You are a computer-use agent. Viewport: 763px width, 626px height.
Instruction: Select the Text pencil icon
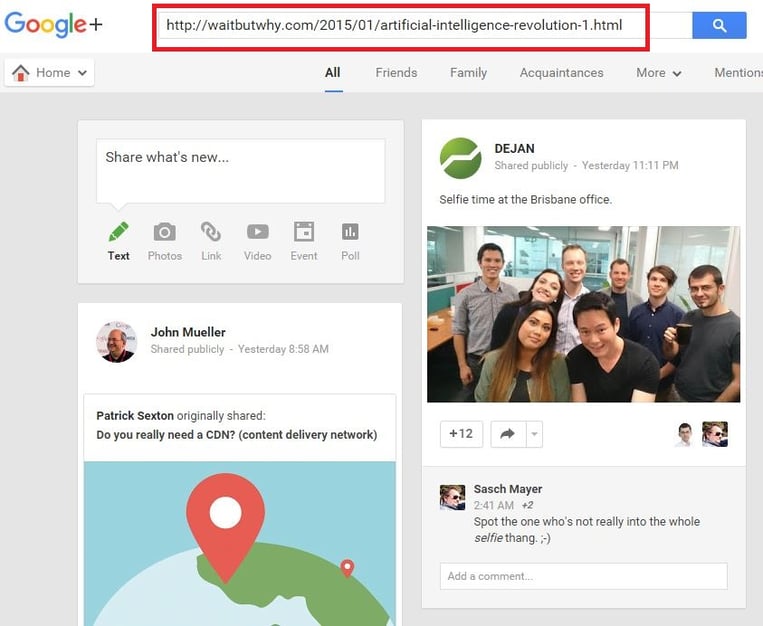[x=119, y=232]
